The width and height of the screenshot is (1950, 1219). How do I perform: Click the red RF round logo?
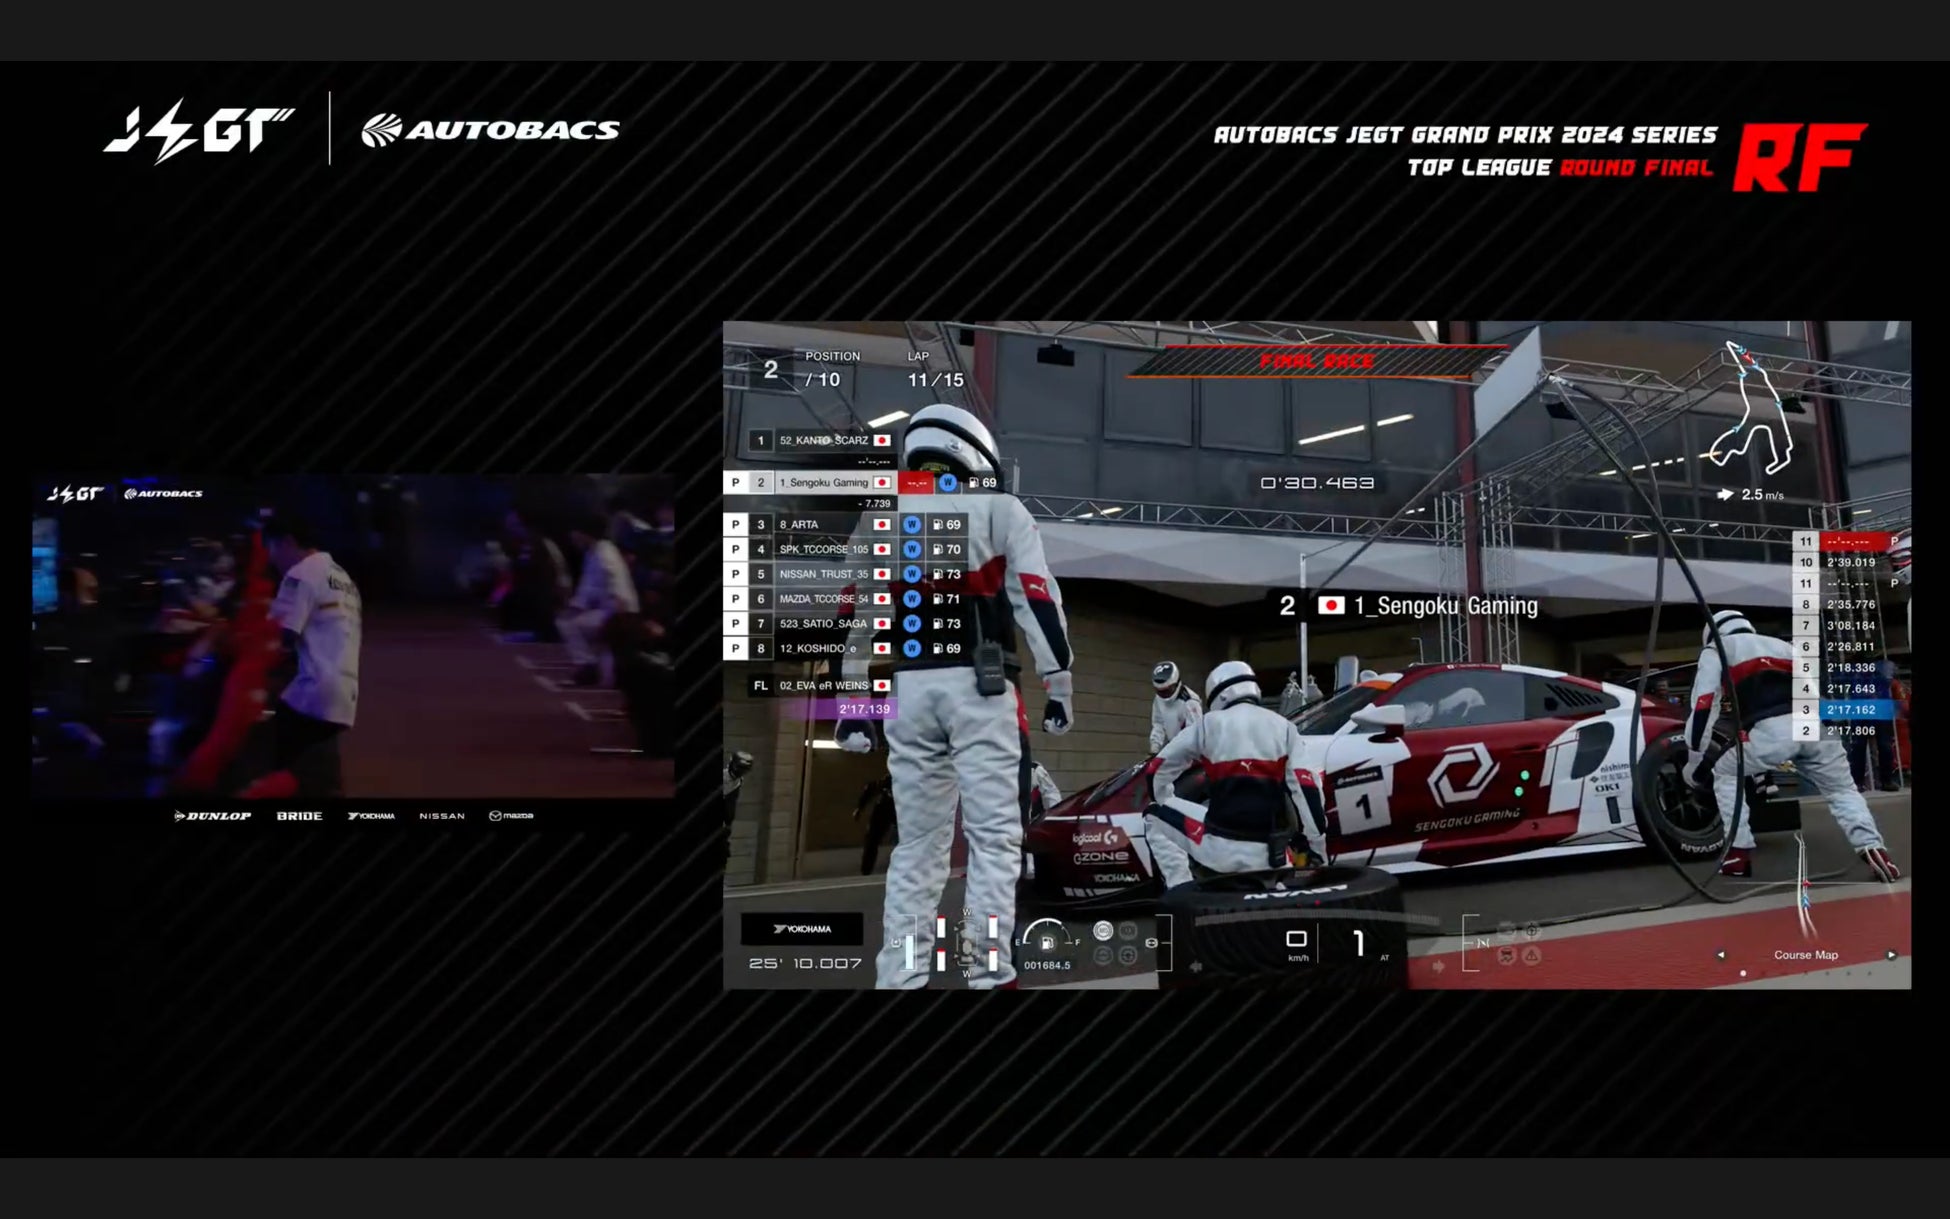coord(1798,157)
